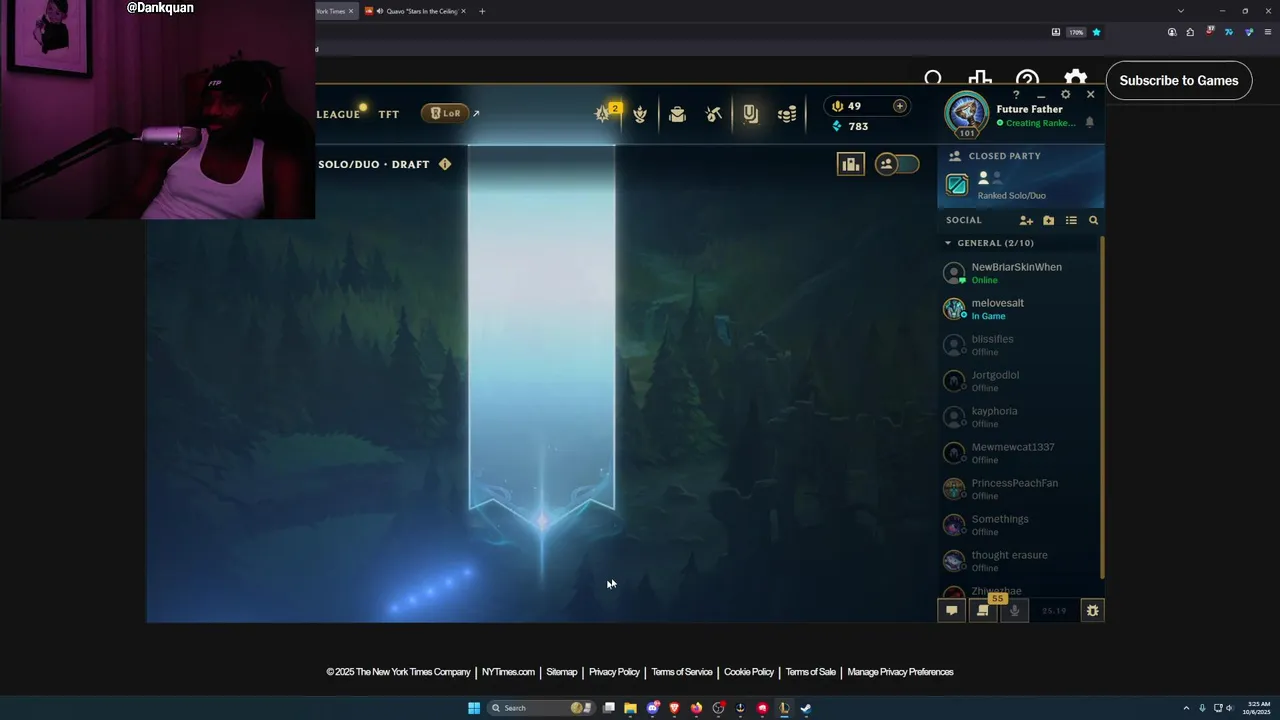The height and width of the screenshot is (720, 1280).
Task: Toggle the party open/closed switch
Action: (x=897, y=164)
